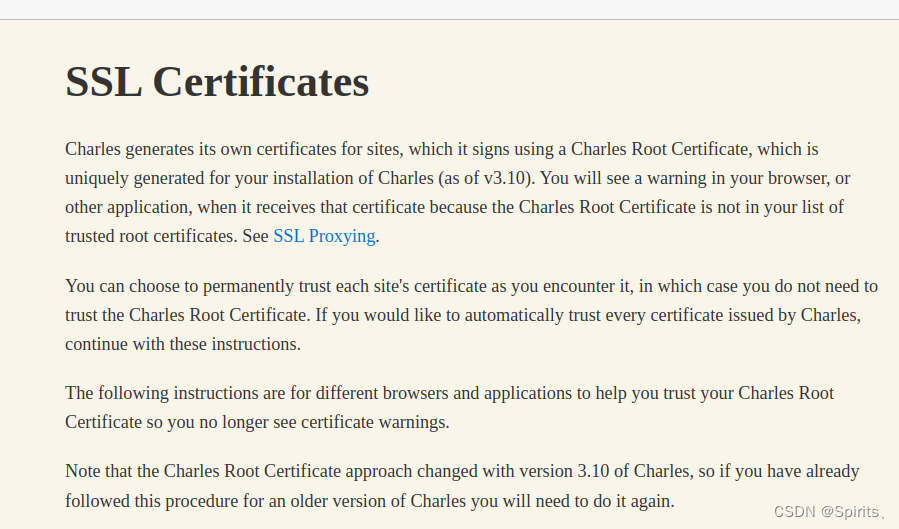Click the paragraph starting "Charles generates its own"
This screenshot has height=529, width=899.
tap(458, 193)
